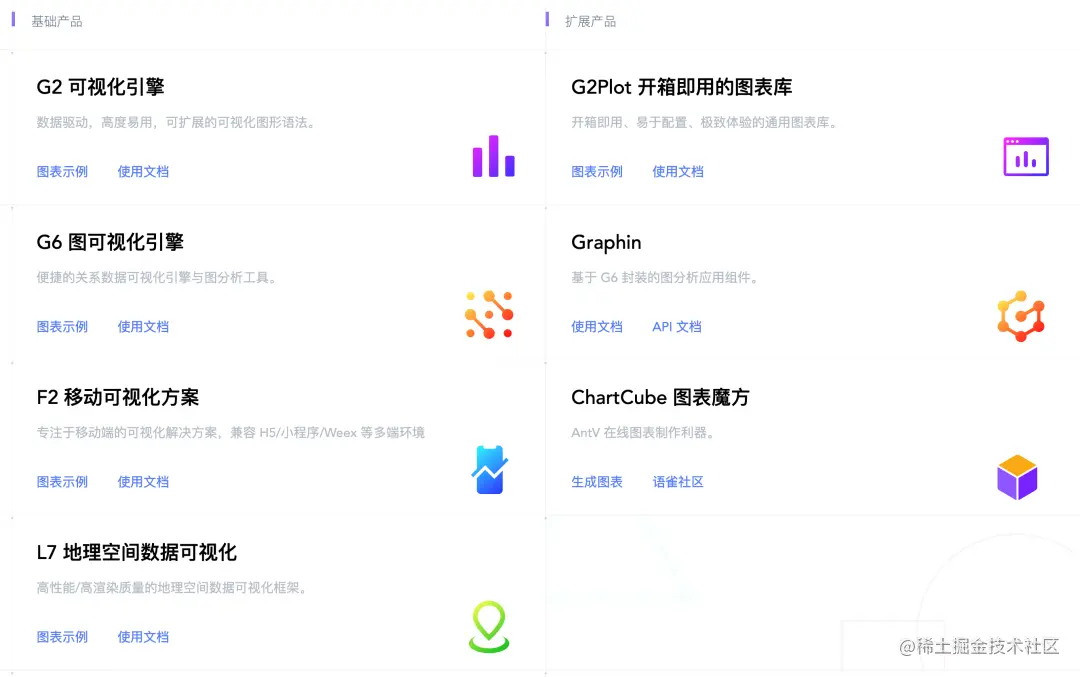Viewport: 1080px width, 677px height.
Task: Open 使用文档 link under F2 移动可视化方案
Action: tap(143, 481)
